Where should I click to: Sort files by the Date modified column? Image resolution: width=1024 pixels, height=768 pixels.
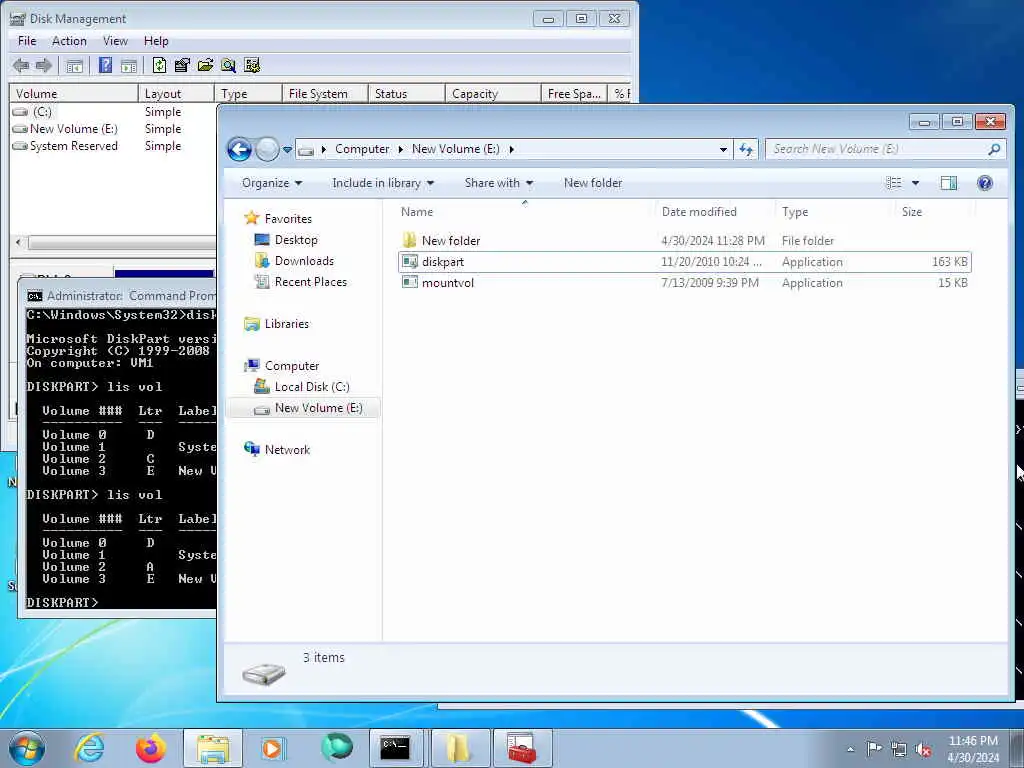click(715, 212)
